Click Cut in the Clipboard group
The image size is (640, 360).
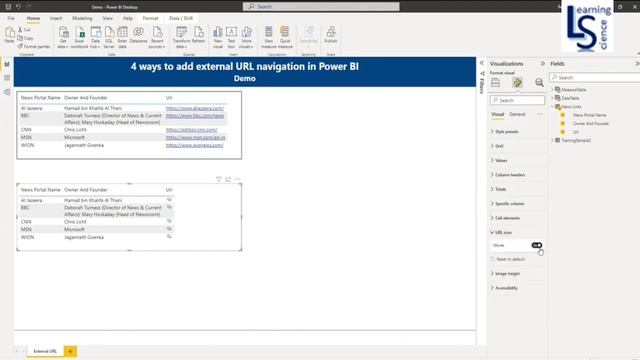pos(24,30)
